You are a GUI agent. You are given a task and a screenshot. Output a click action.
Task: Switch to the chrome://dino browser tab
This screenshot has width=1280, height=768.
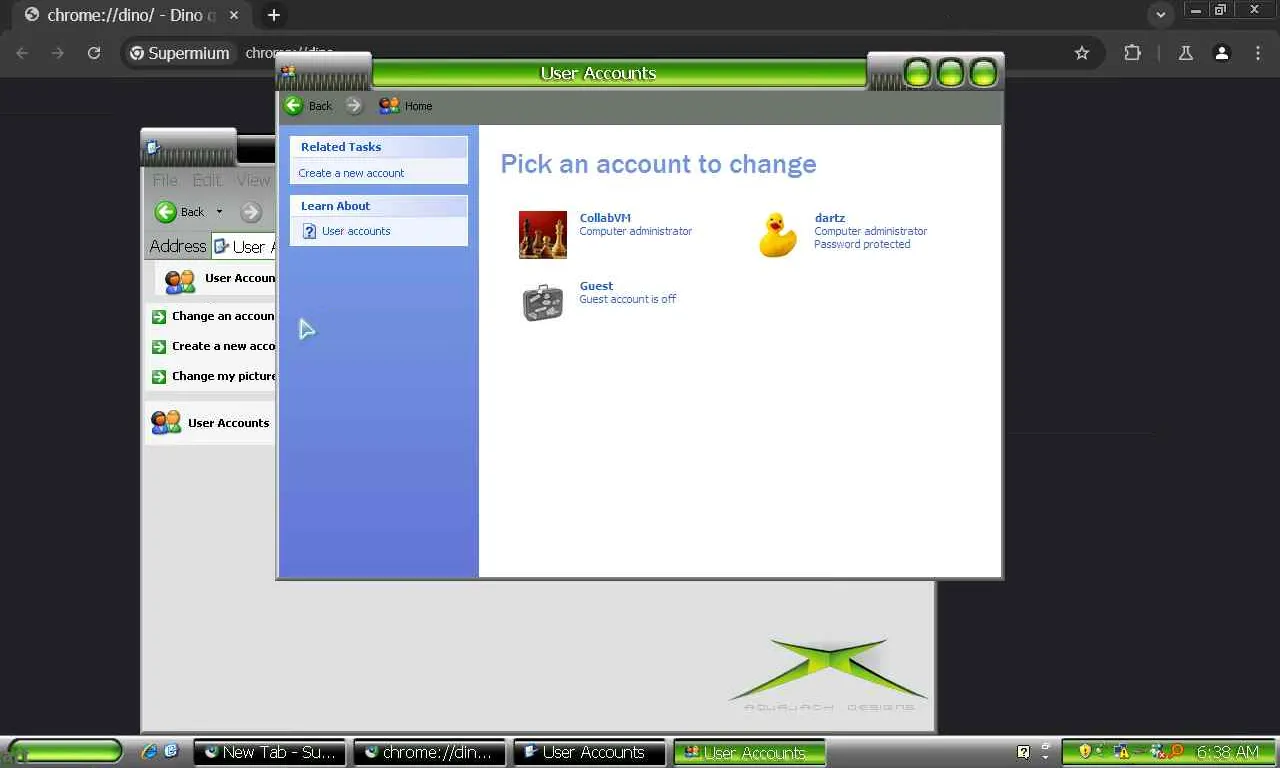[x=131, y=15]
